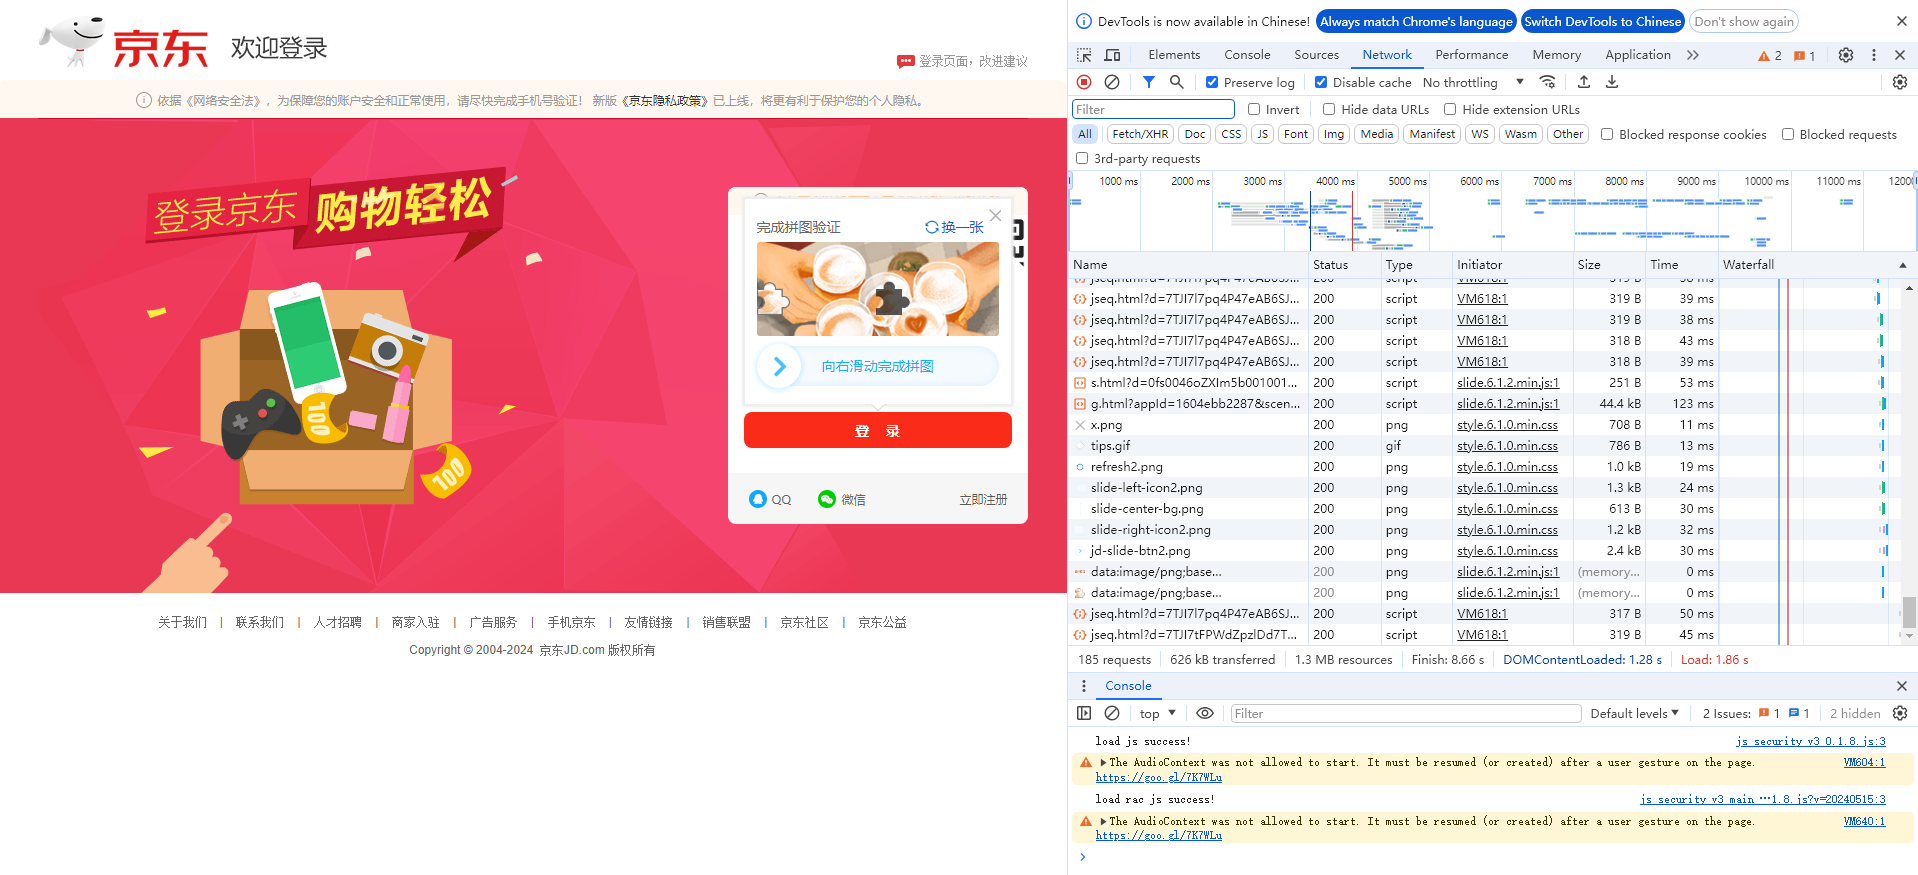Image resolution: width=1918 pixels, height=875 pixels.
Task: Toggle the device toolbar icon
Action: (x=1112, y=55)
